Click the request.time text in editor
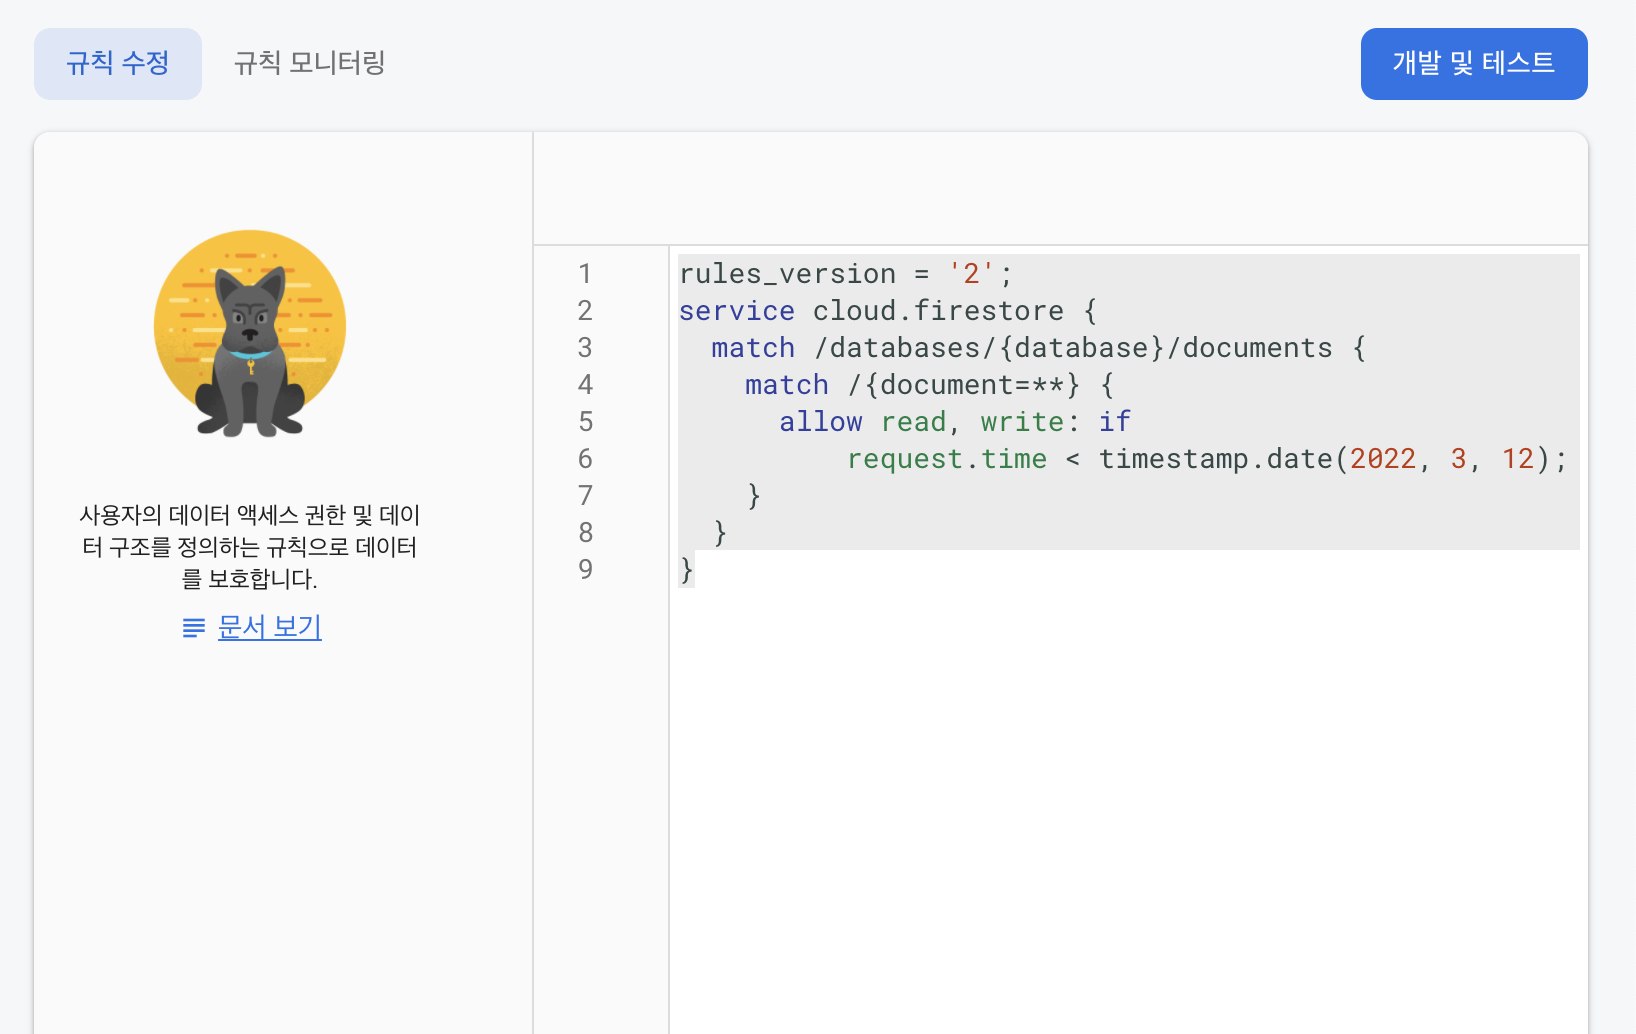The width and height of the screenshot is (1636, 1034). point(947,458)
